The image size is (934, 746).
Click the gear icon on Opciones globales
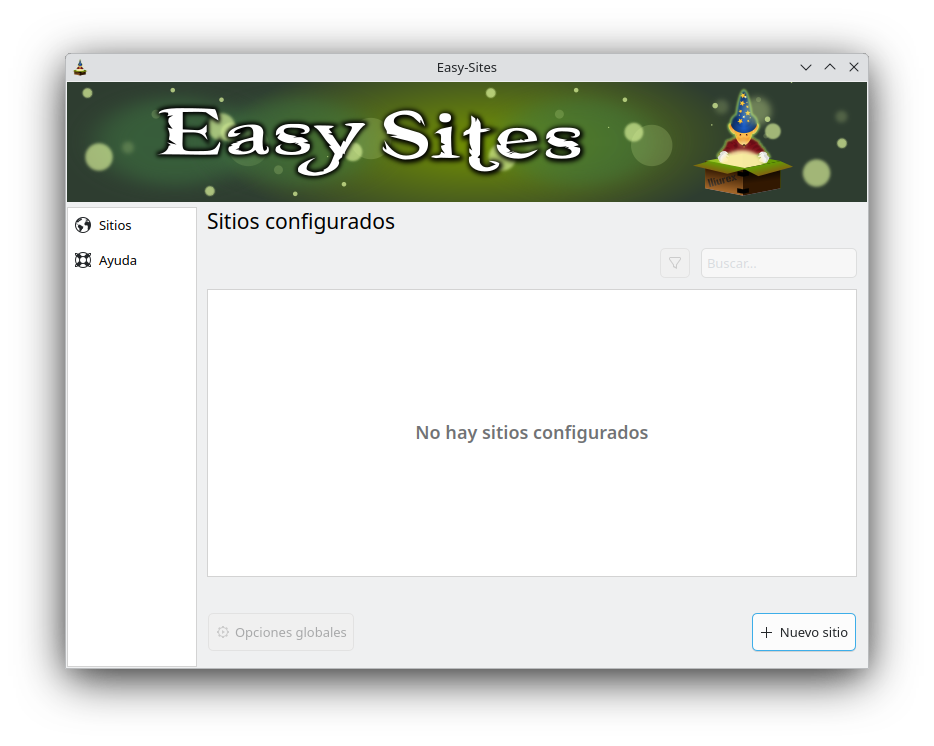click(222, 631)
